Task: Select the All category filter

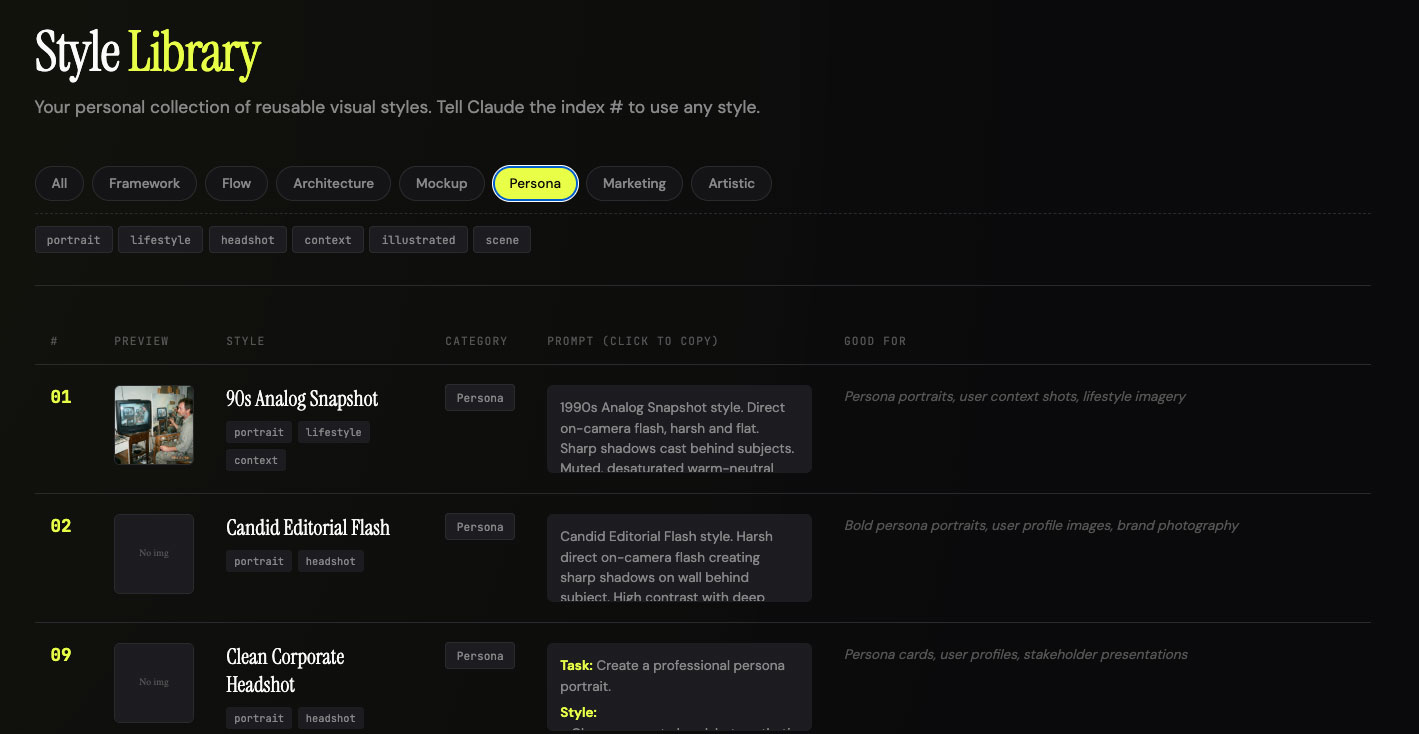Action: [x=59, y=183]
